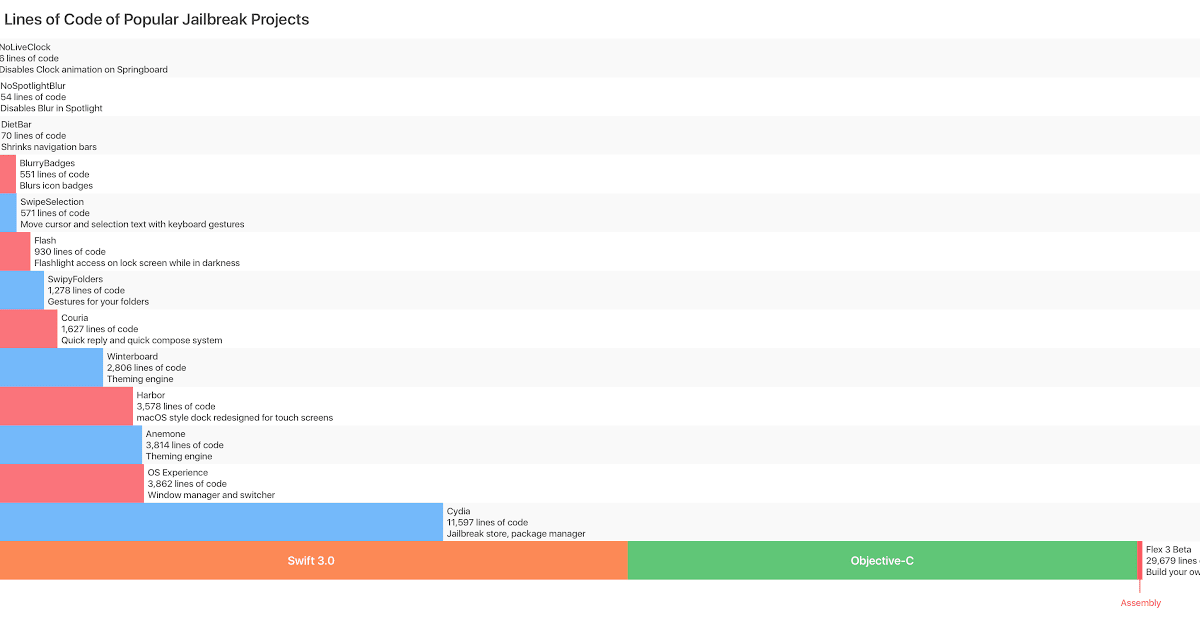This screenshot has width=1200, height=630.
Task: Click 'Shrinks navigation bars' description
Action: pyautogui.click(x=48, y=147)
